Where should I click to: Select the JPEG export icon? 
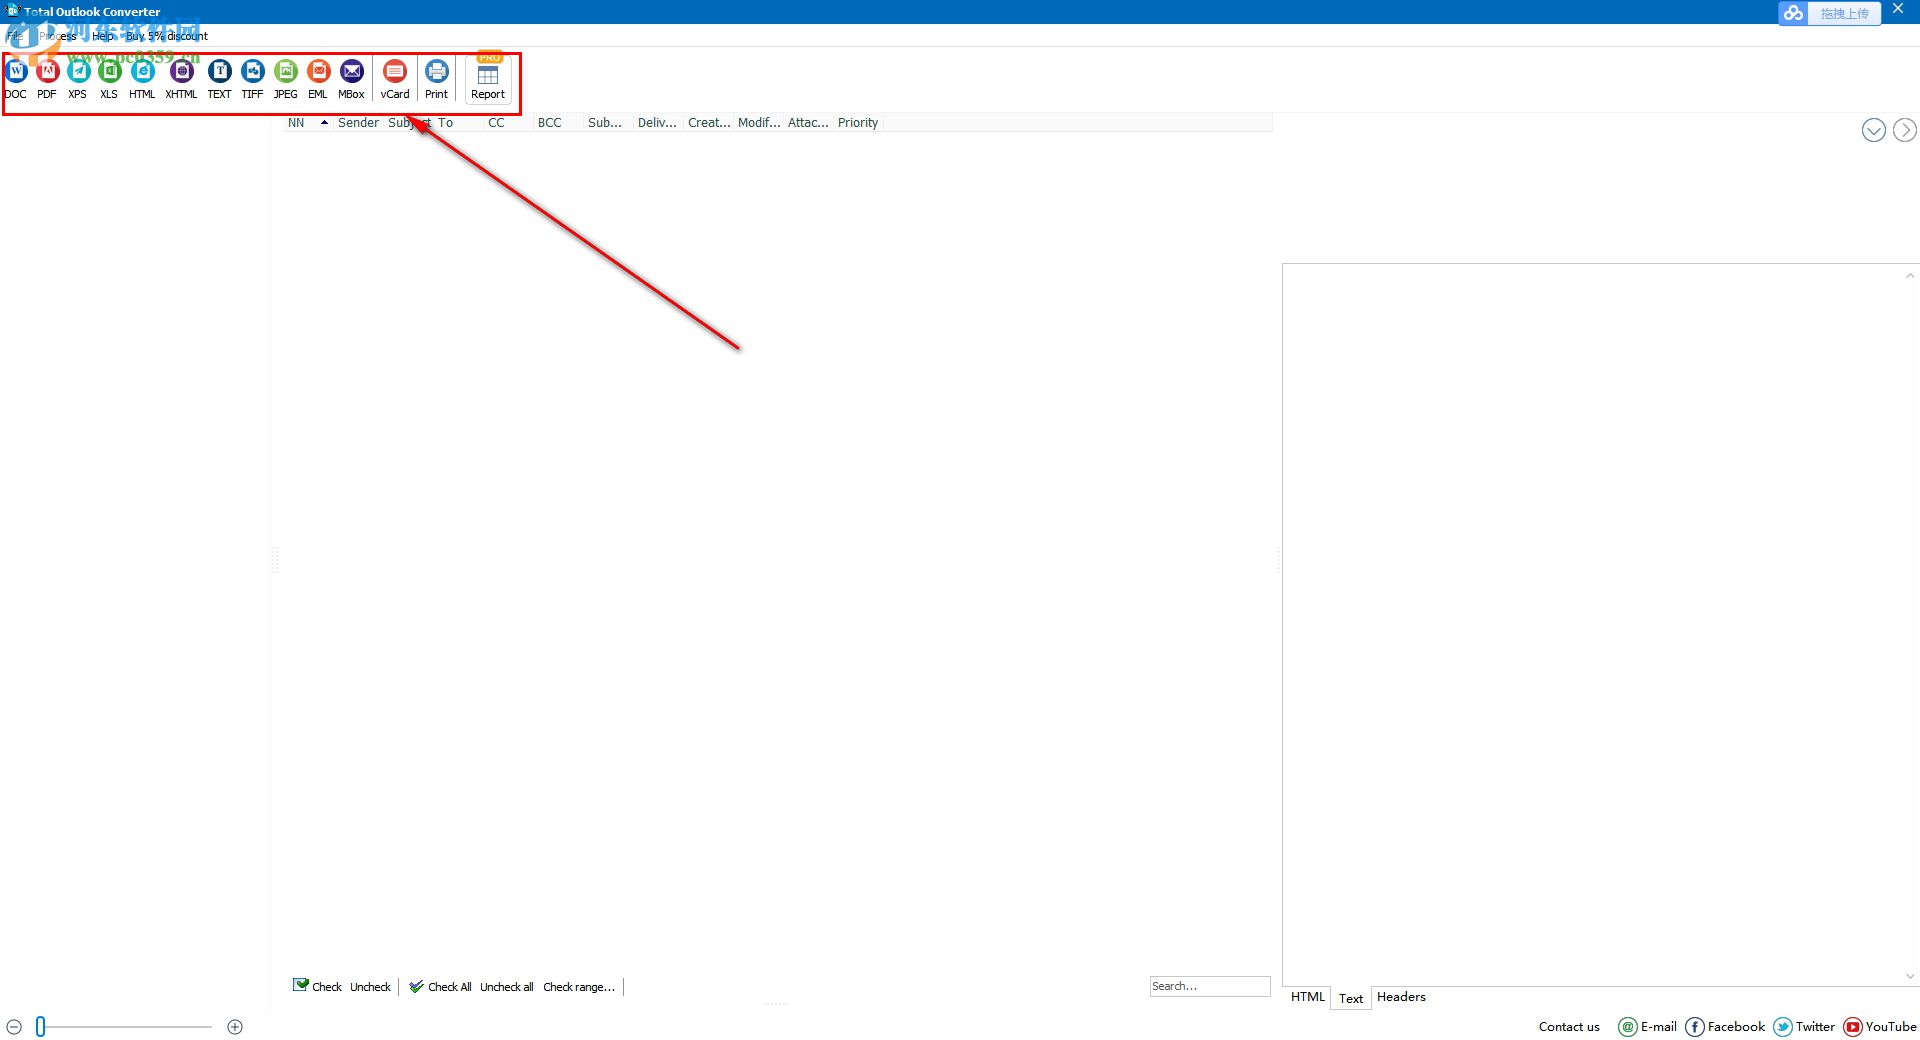(285, 78)
